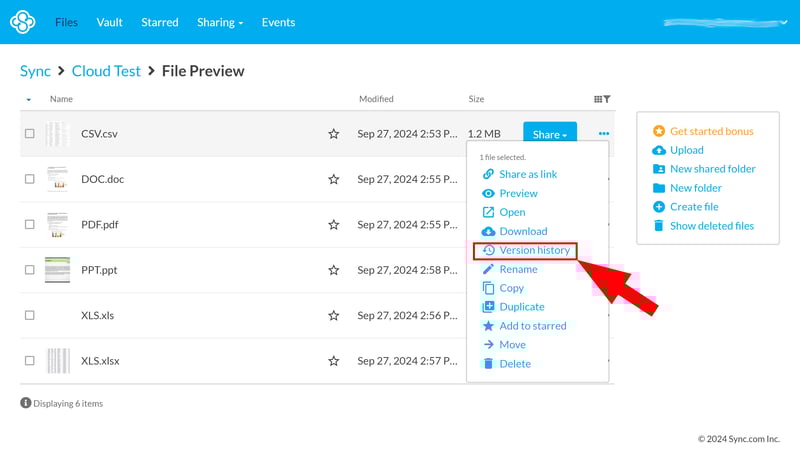Click the Upload cloud icon
The image size is (800, 450).
pos(658,150)
